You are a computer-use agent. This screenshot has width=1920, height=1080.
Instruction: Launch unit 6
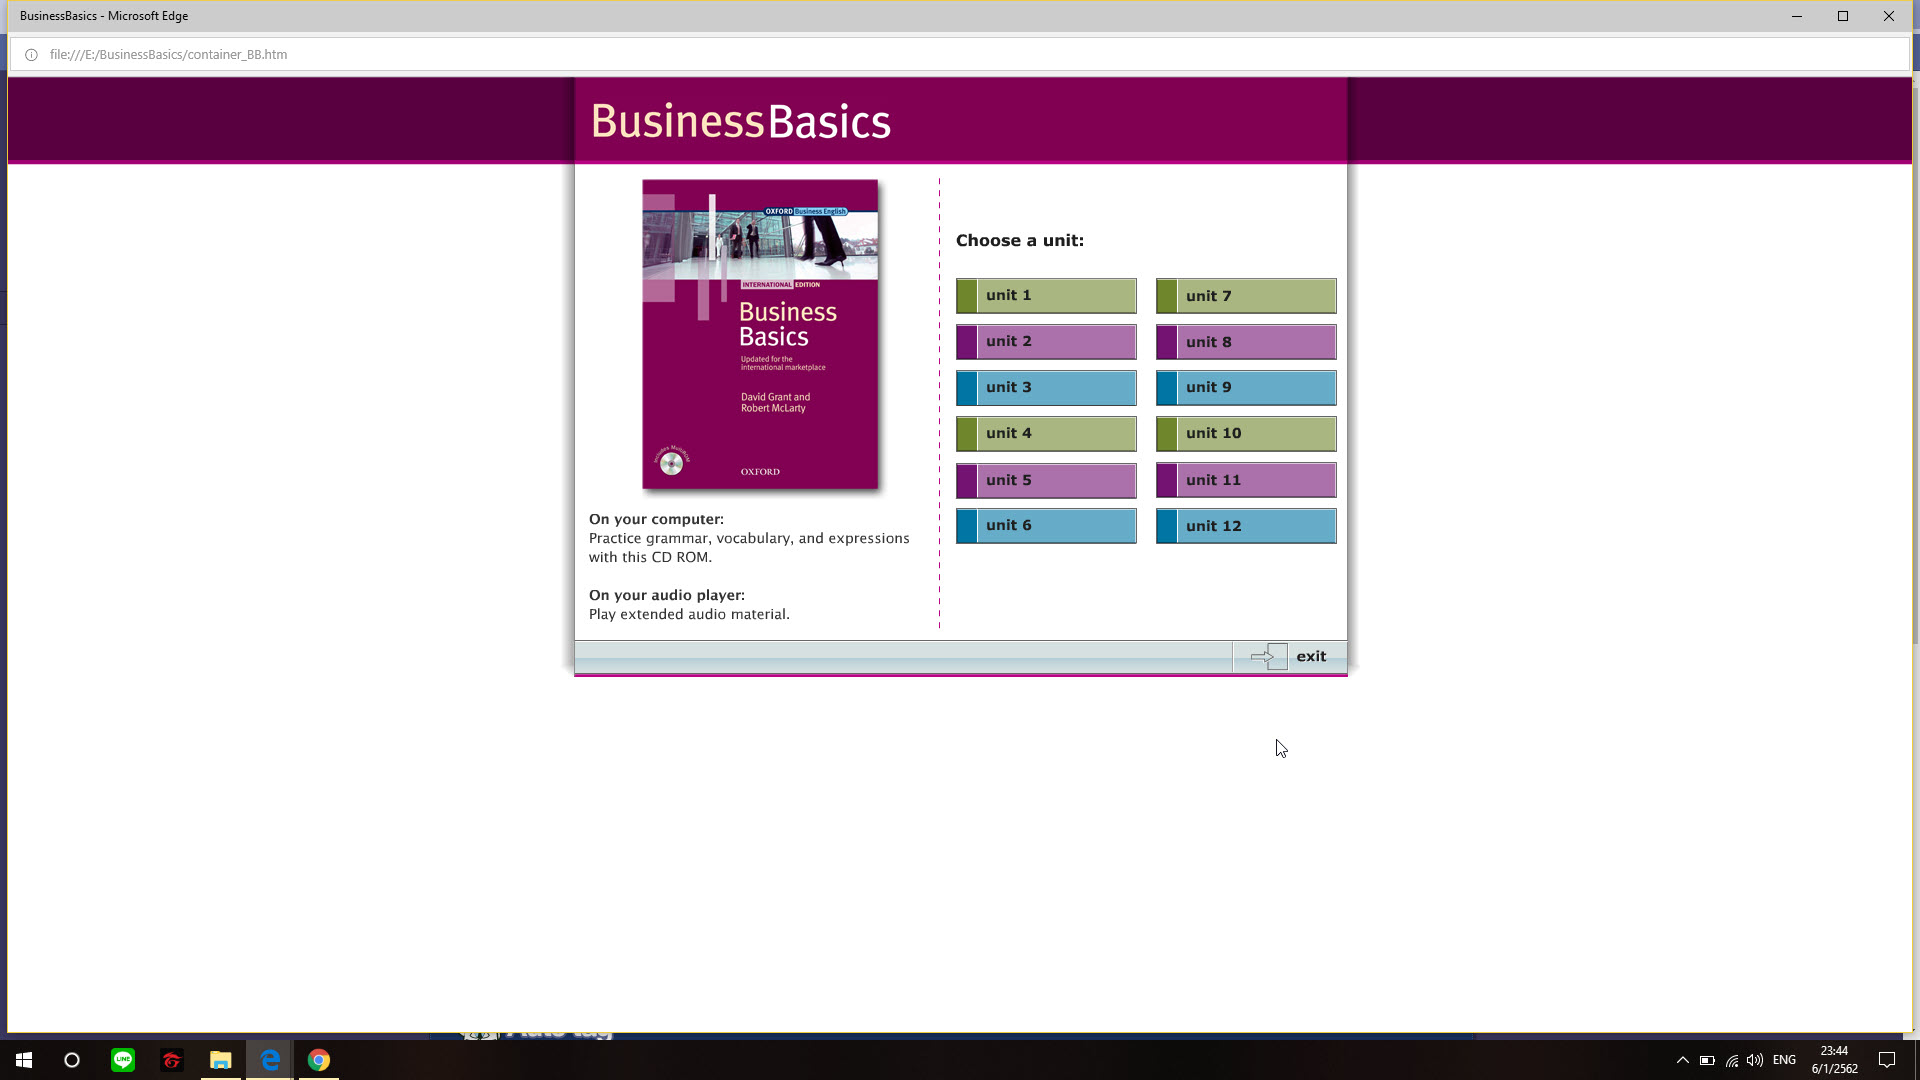(x=1046, y=526)
